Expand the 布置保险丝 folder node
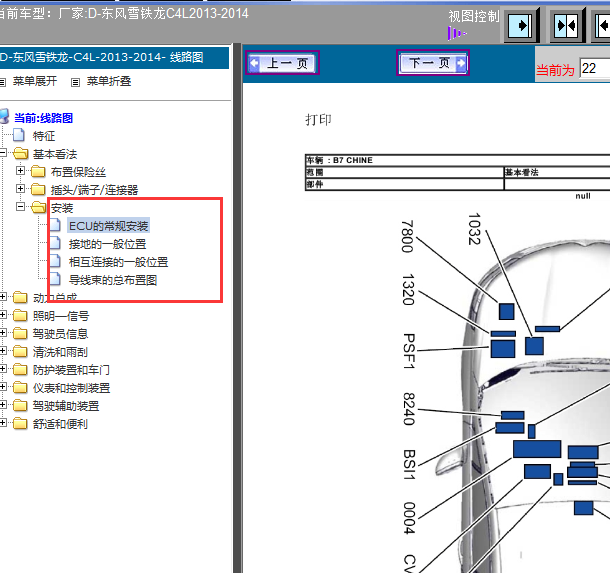This screenshot has width=610, height=573. click(20, 170)
